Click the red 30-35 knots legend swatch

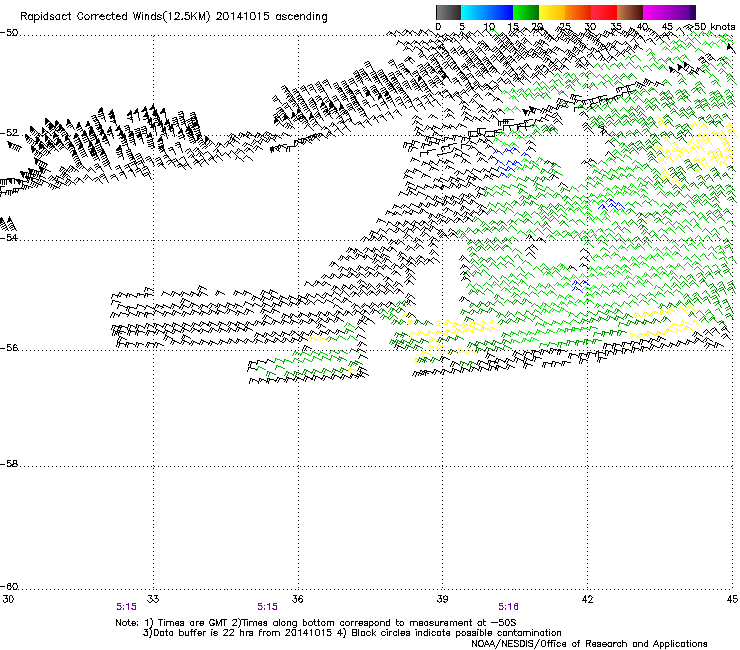(604, 12)
